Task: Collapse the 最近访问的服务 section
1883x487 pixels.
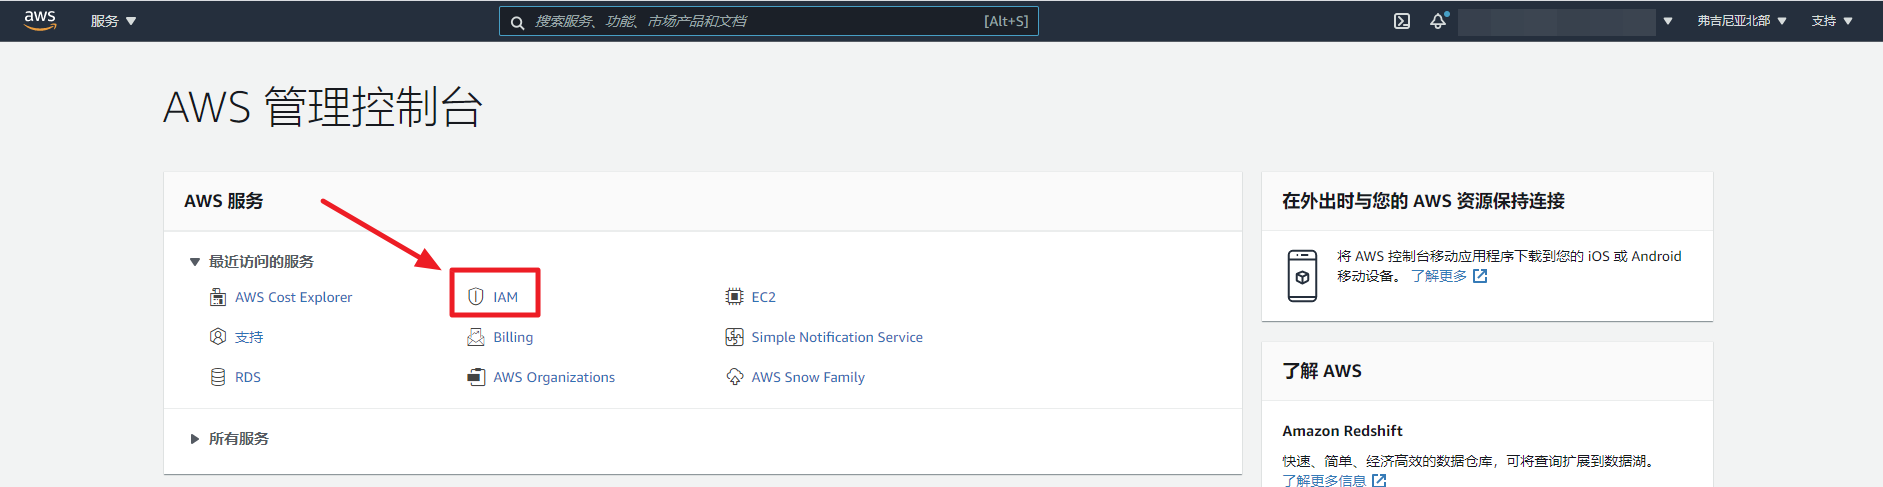Action: pos(195,262)
